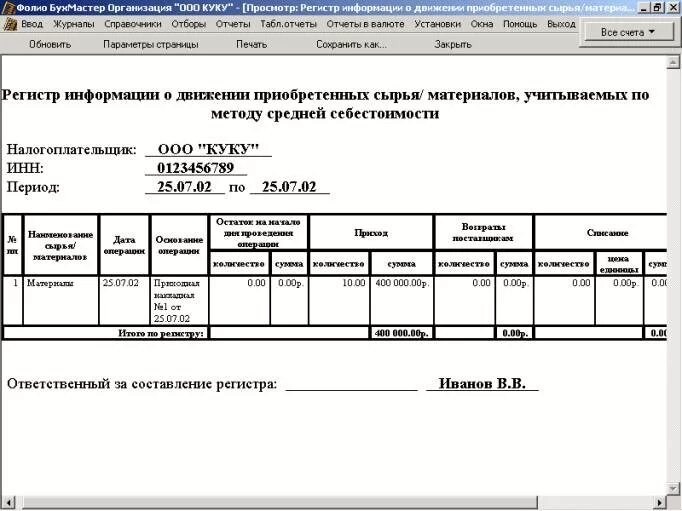Click the report title heading
The width and height of the screenshot is (682, 511).
[325, 104]
